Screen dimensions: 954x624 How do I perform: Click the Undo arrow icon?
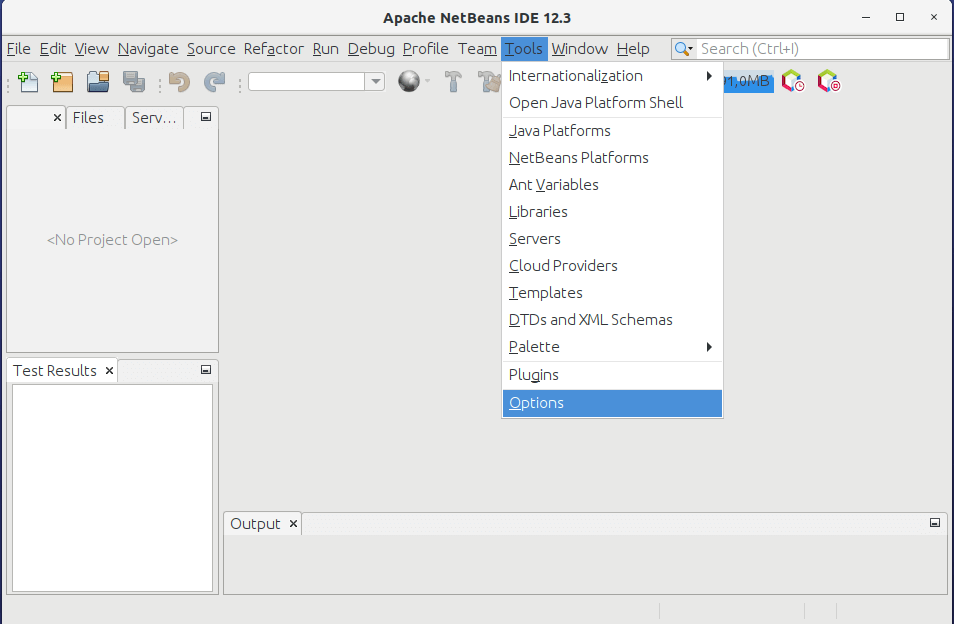point(179,81)
